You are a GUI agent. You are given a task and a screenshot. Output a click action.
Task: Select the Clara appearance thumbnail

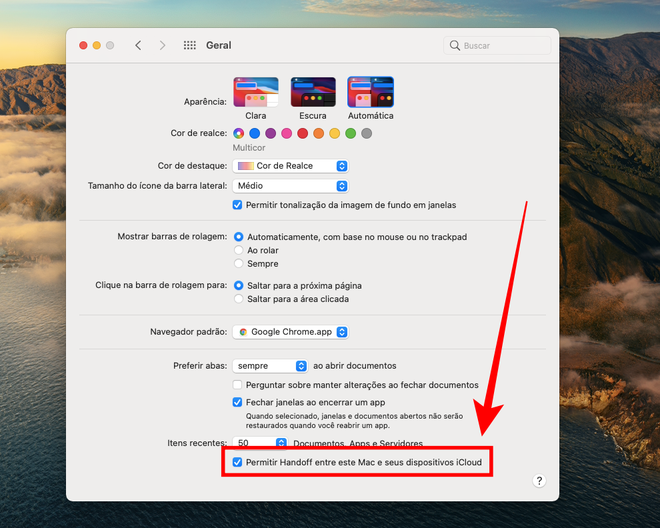point(256,92)
